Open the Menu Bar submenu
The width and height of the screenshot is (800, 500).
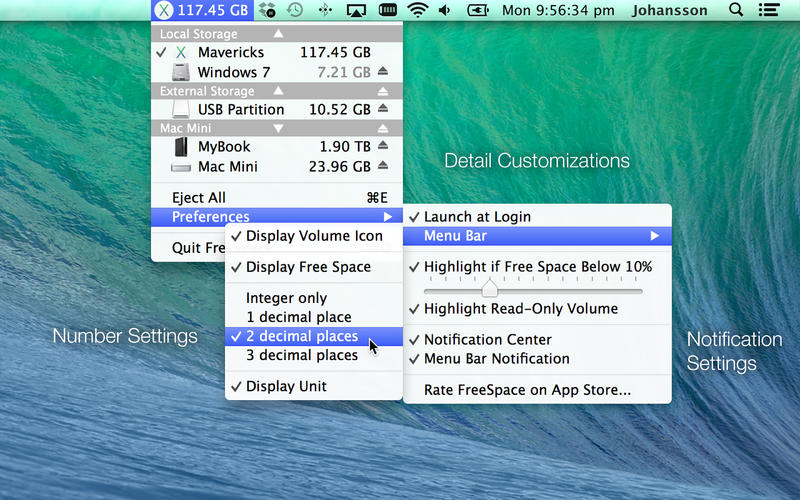pos(537,236)
